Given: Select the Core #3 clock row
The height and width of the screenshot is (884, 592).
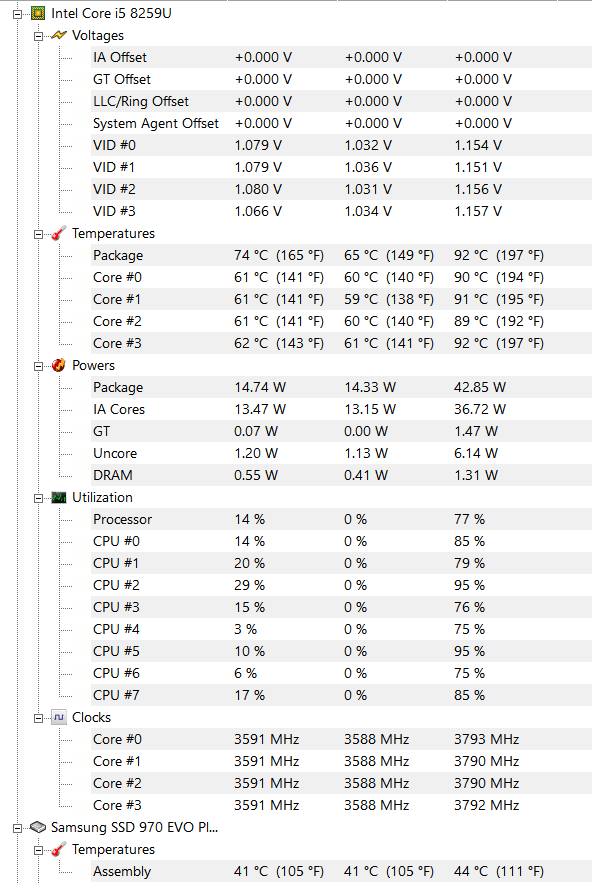Looking at the screenshot, I should (x=341, y=805).
